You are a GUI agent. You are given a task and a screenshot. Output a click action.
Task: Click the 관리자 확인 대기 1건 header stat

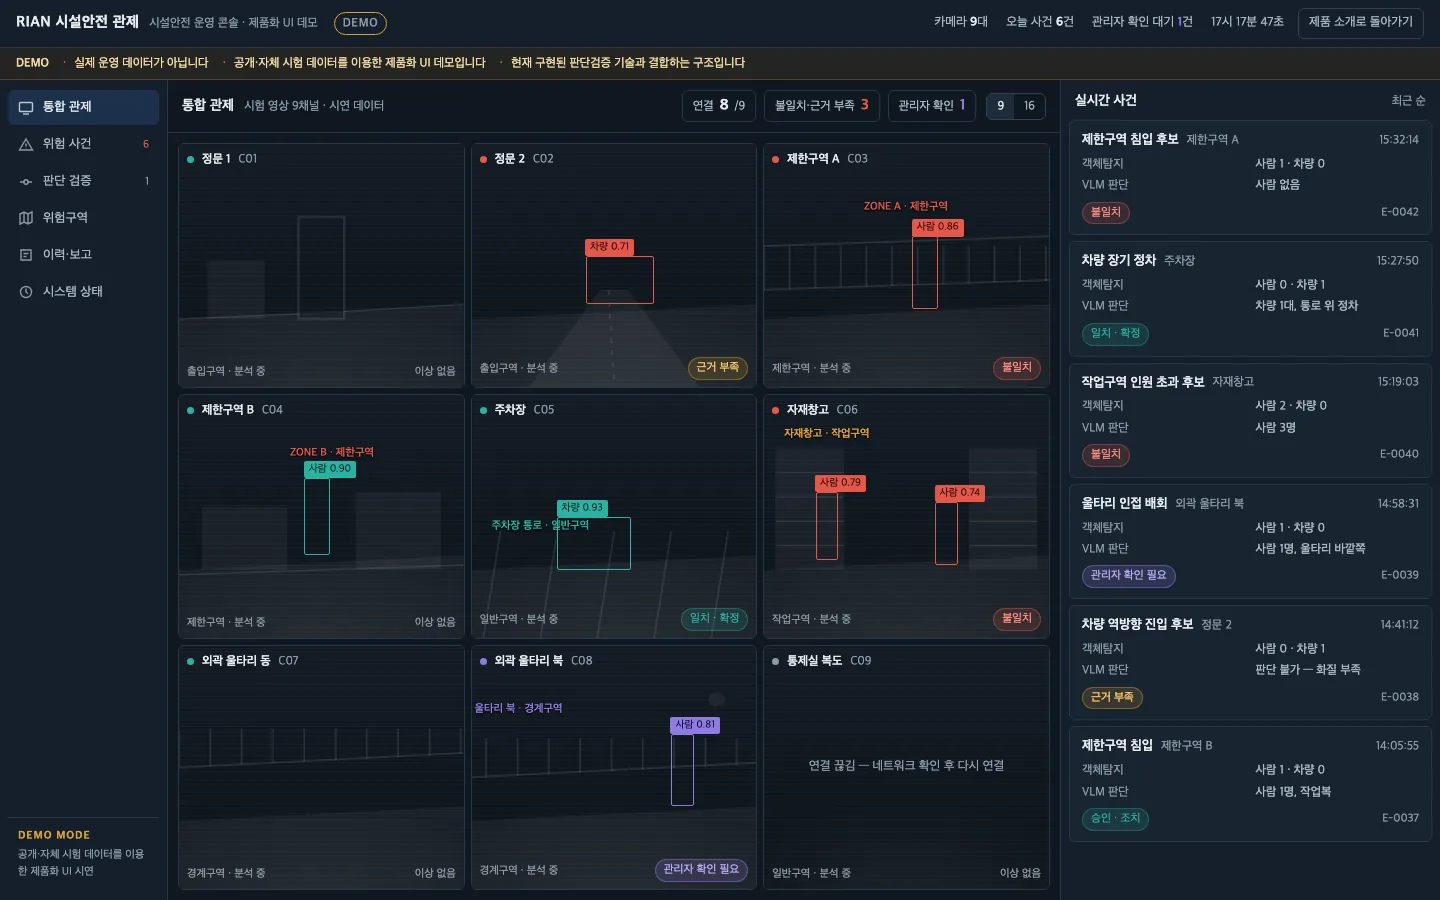pyautogui.click(x=1142, y=22)
